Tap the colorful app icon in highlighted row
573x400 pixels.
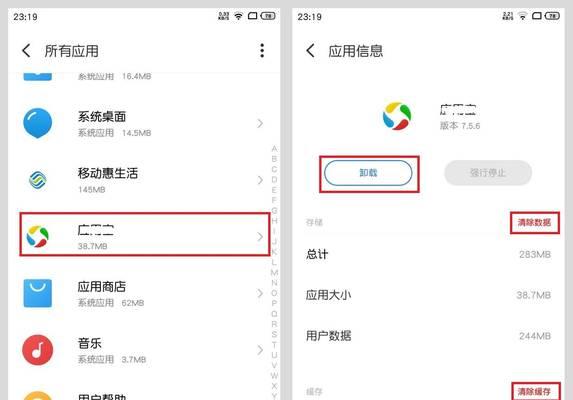coord(38,236)
